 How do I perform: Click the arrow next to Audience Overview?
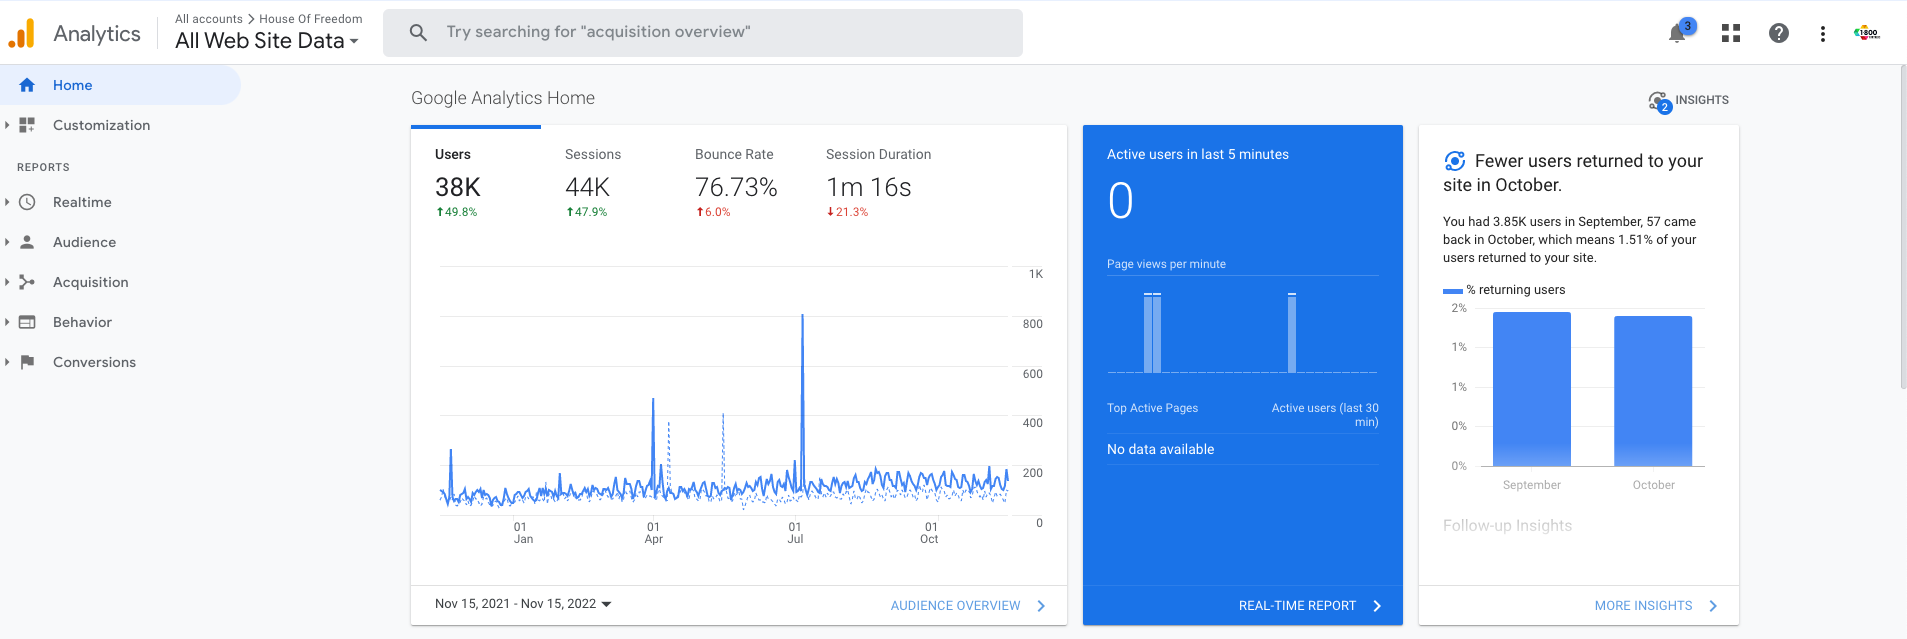click(1041, 606)
